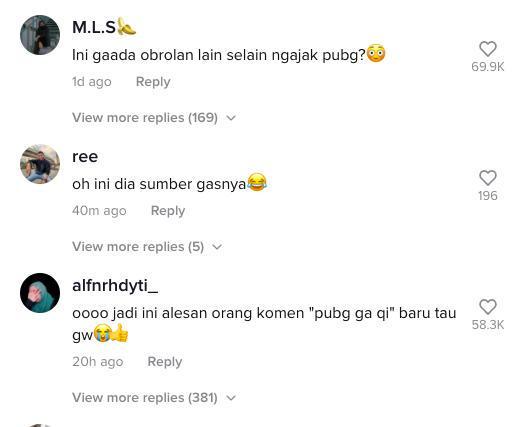Reply to ree's comment

click(168, 211)
